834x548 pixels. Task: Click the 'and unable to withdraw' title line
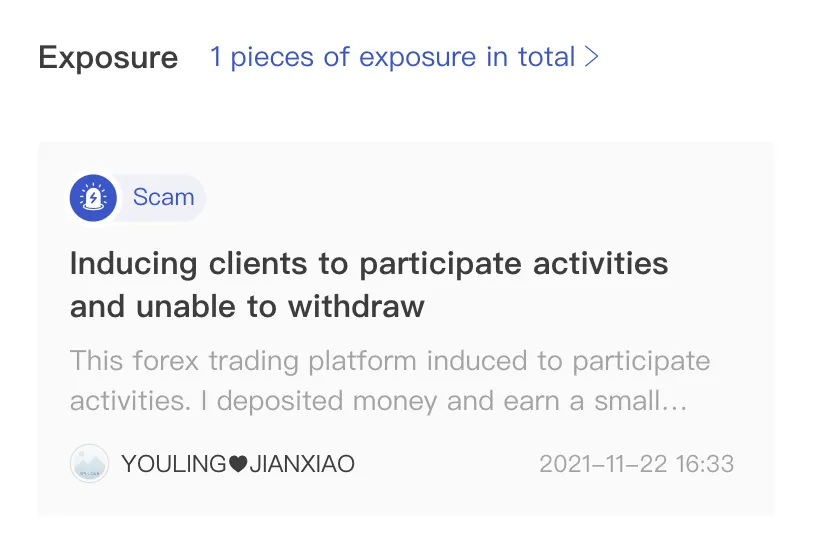[247, 306]
